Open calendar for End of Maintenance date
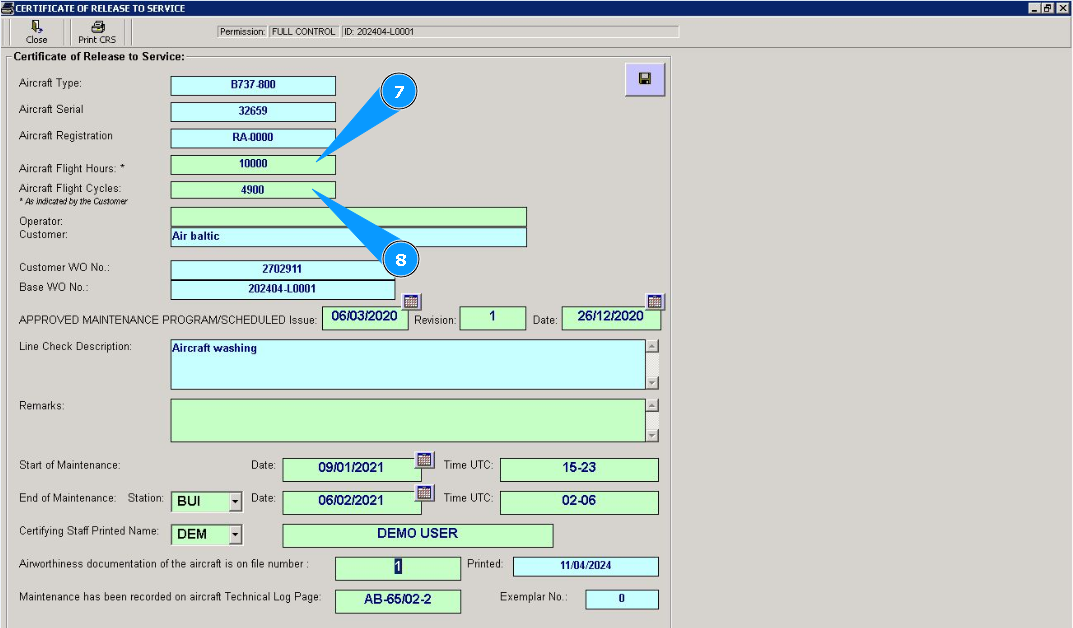The height and width of the screenshot is (628, 1073). coord(424,492)
